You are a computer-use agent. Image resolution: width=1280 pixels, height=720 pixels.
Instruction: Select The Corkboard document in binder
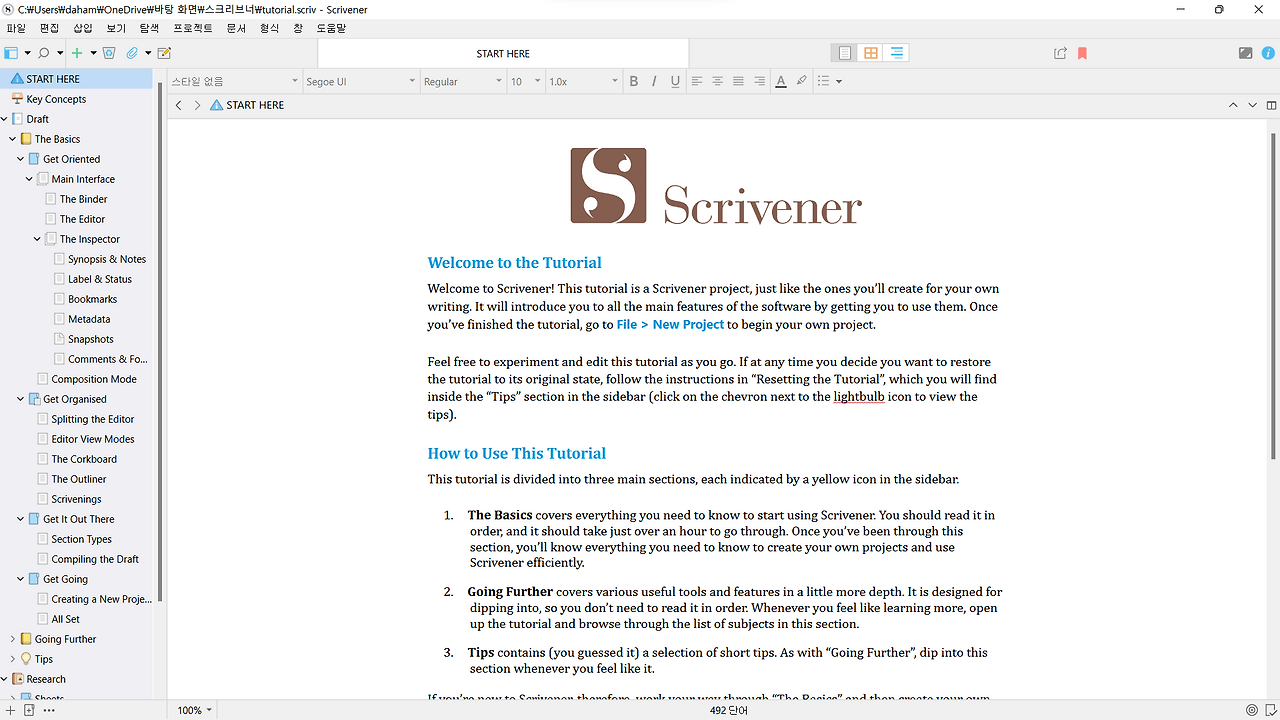(84, 459)
